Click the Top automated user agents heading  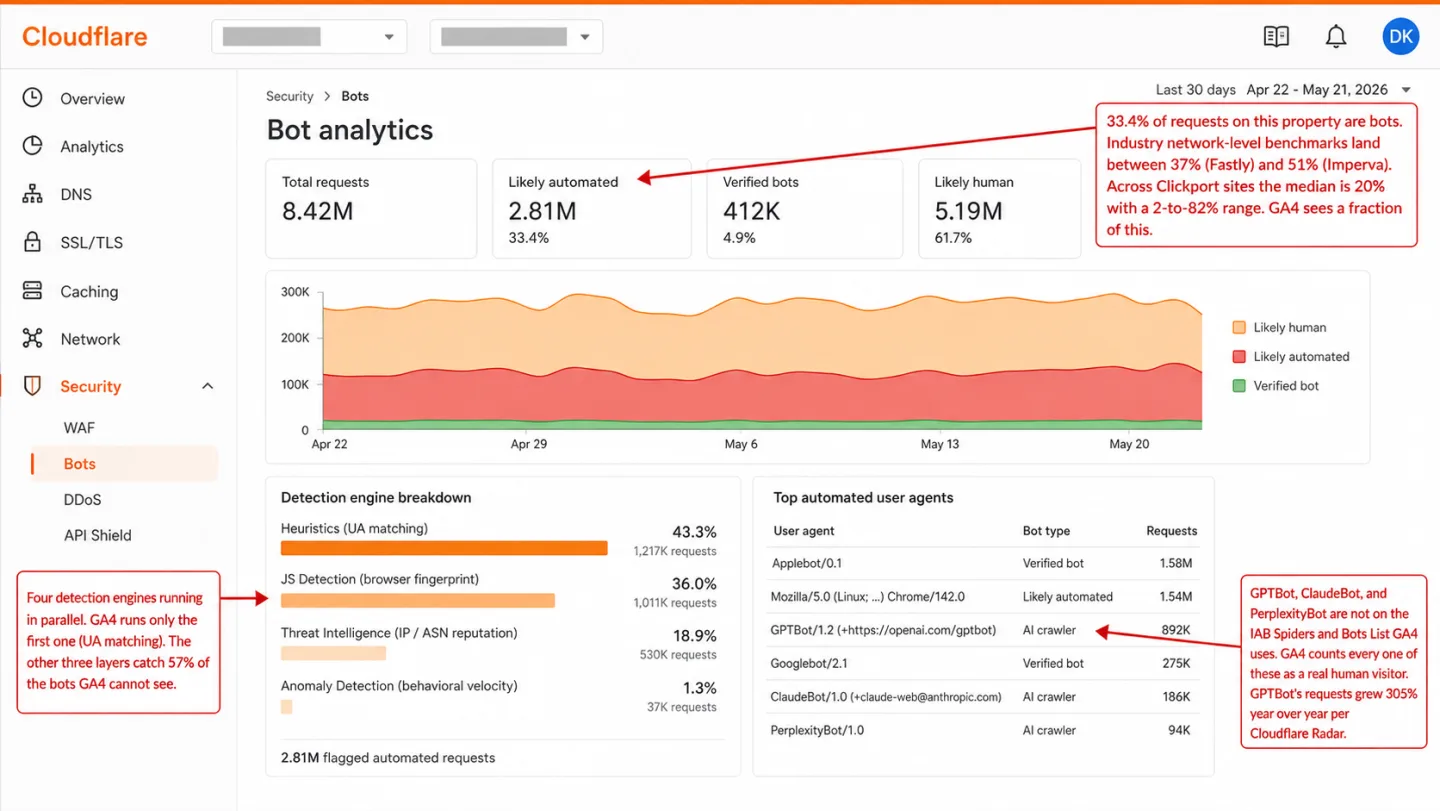click(864, 497)
